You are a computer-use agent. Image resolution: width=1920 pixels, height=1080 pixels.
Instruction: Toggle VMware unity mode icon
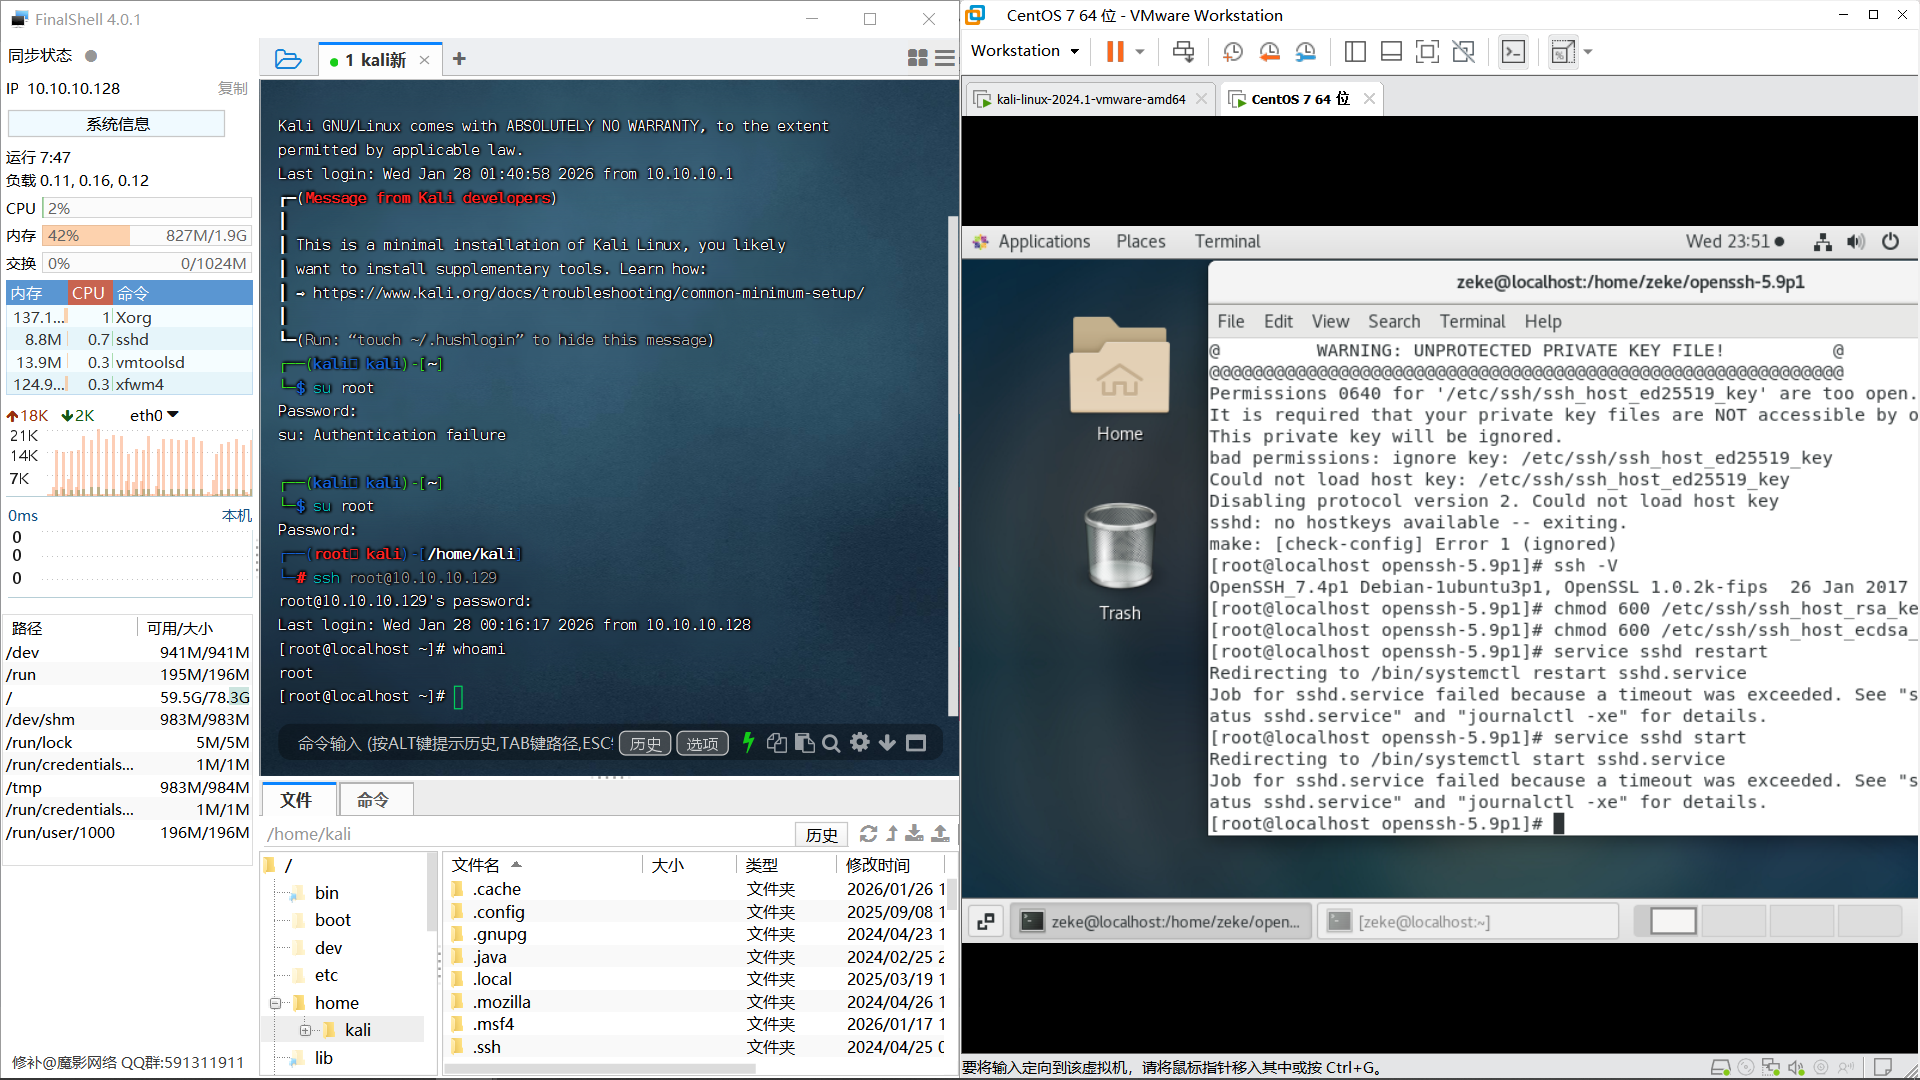1463,51
